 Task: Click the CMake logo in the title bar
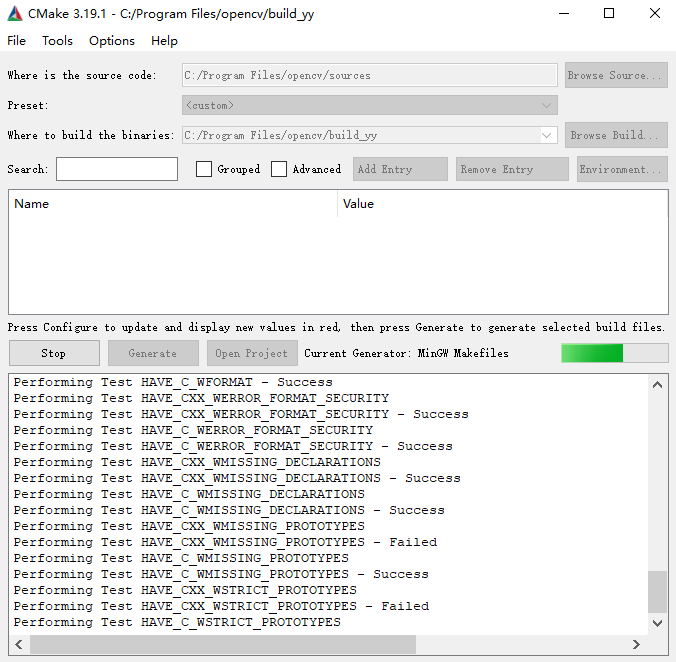(x=15, y=14)
